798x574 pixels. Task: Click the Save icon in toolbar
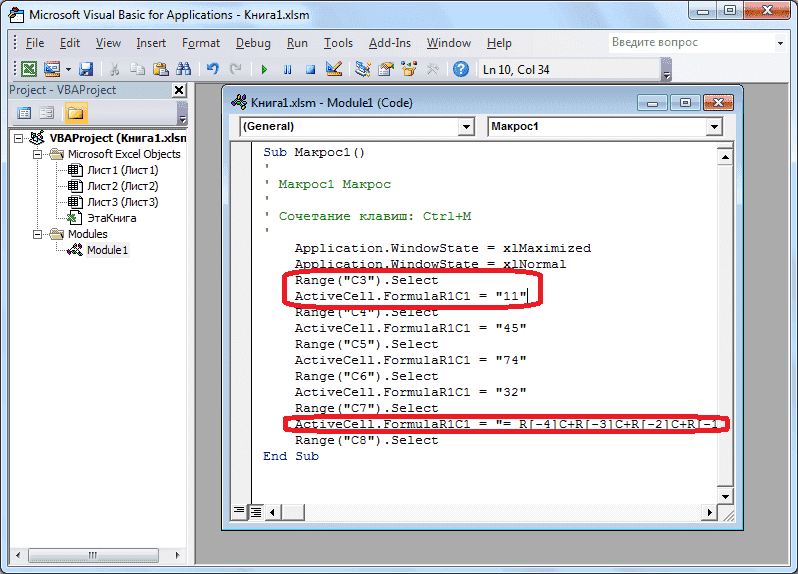(86, 70)
